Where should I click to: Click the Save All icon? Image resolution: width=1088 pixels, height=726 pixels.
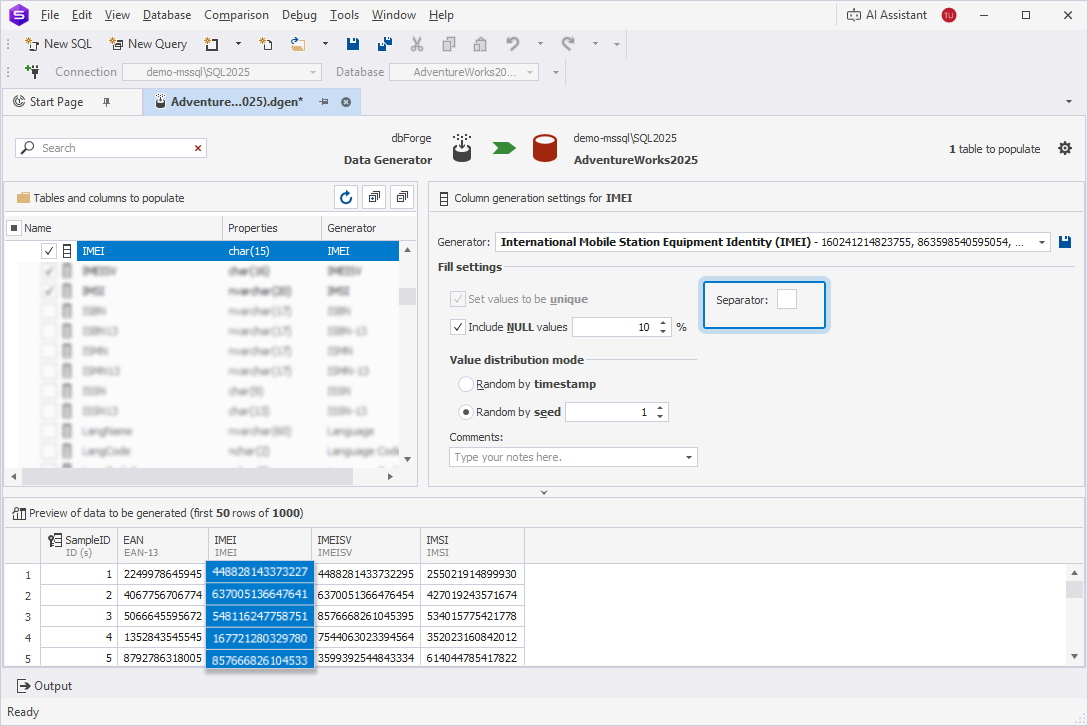pyautogui.click(x=384, y=44)
